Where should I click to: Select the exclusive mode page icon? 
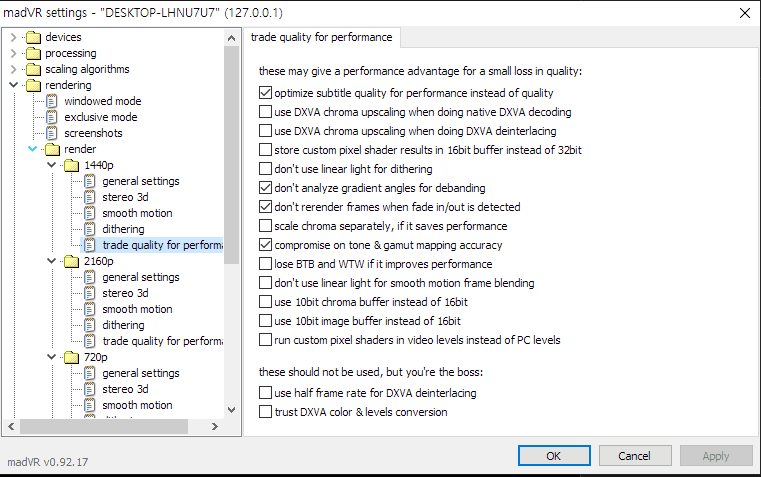tap(52, 117)
